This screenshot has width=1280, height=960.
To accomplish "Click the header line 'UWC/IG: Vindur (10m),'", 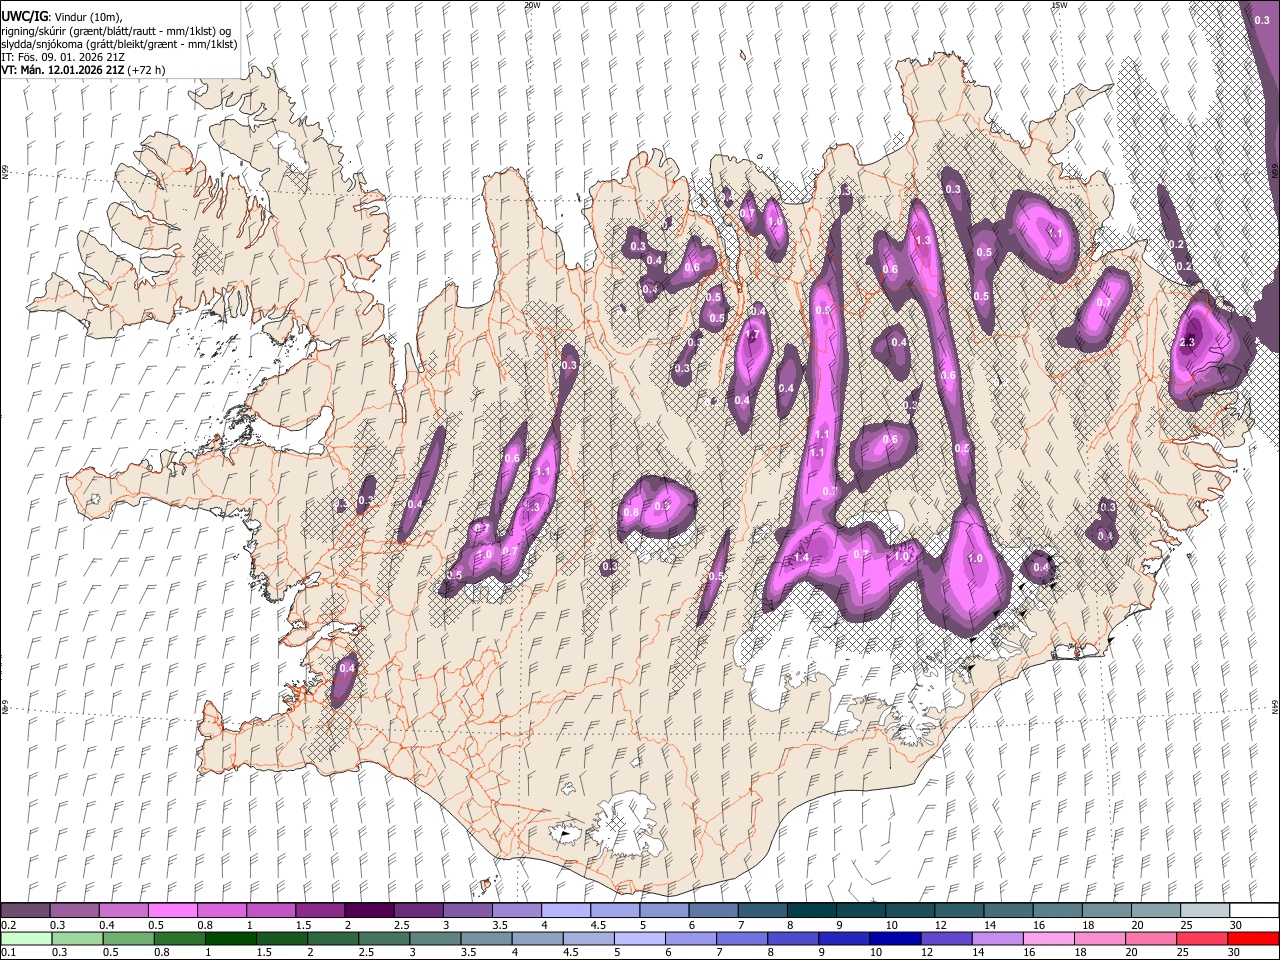I will click(62, 17).
